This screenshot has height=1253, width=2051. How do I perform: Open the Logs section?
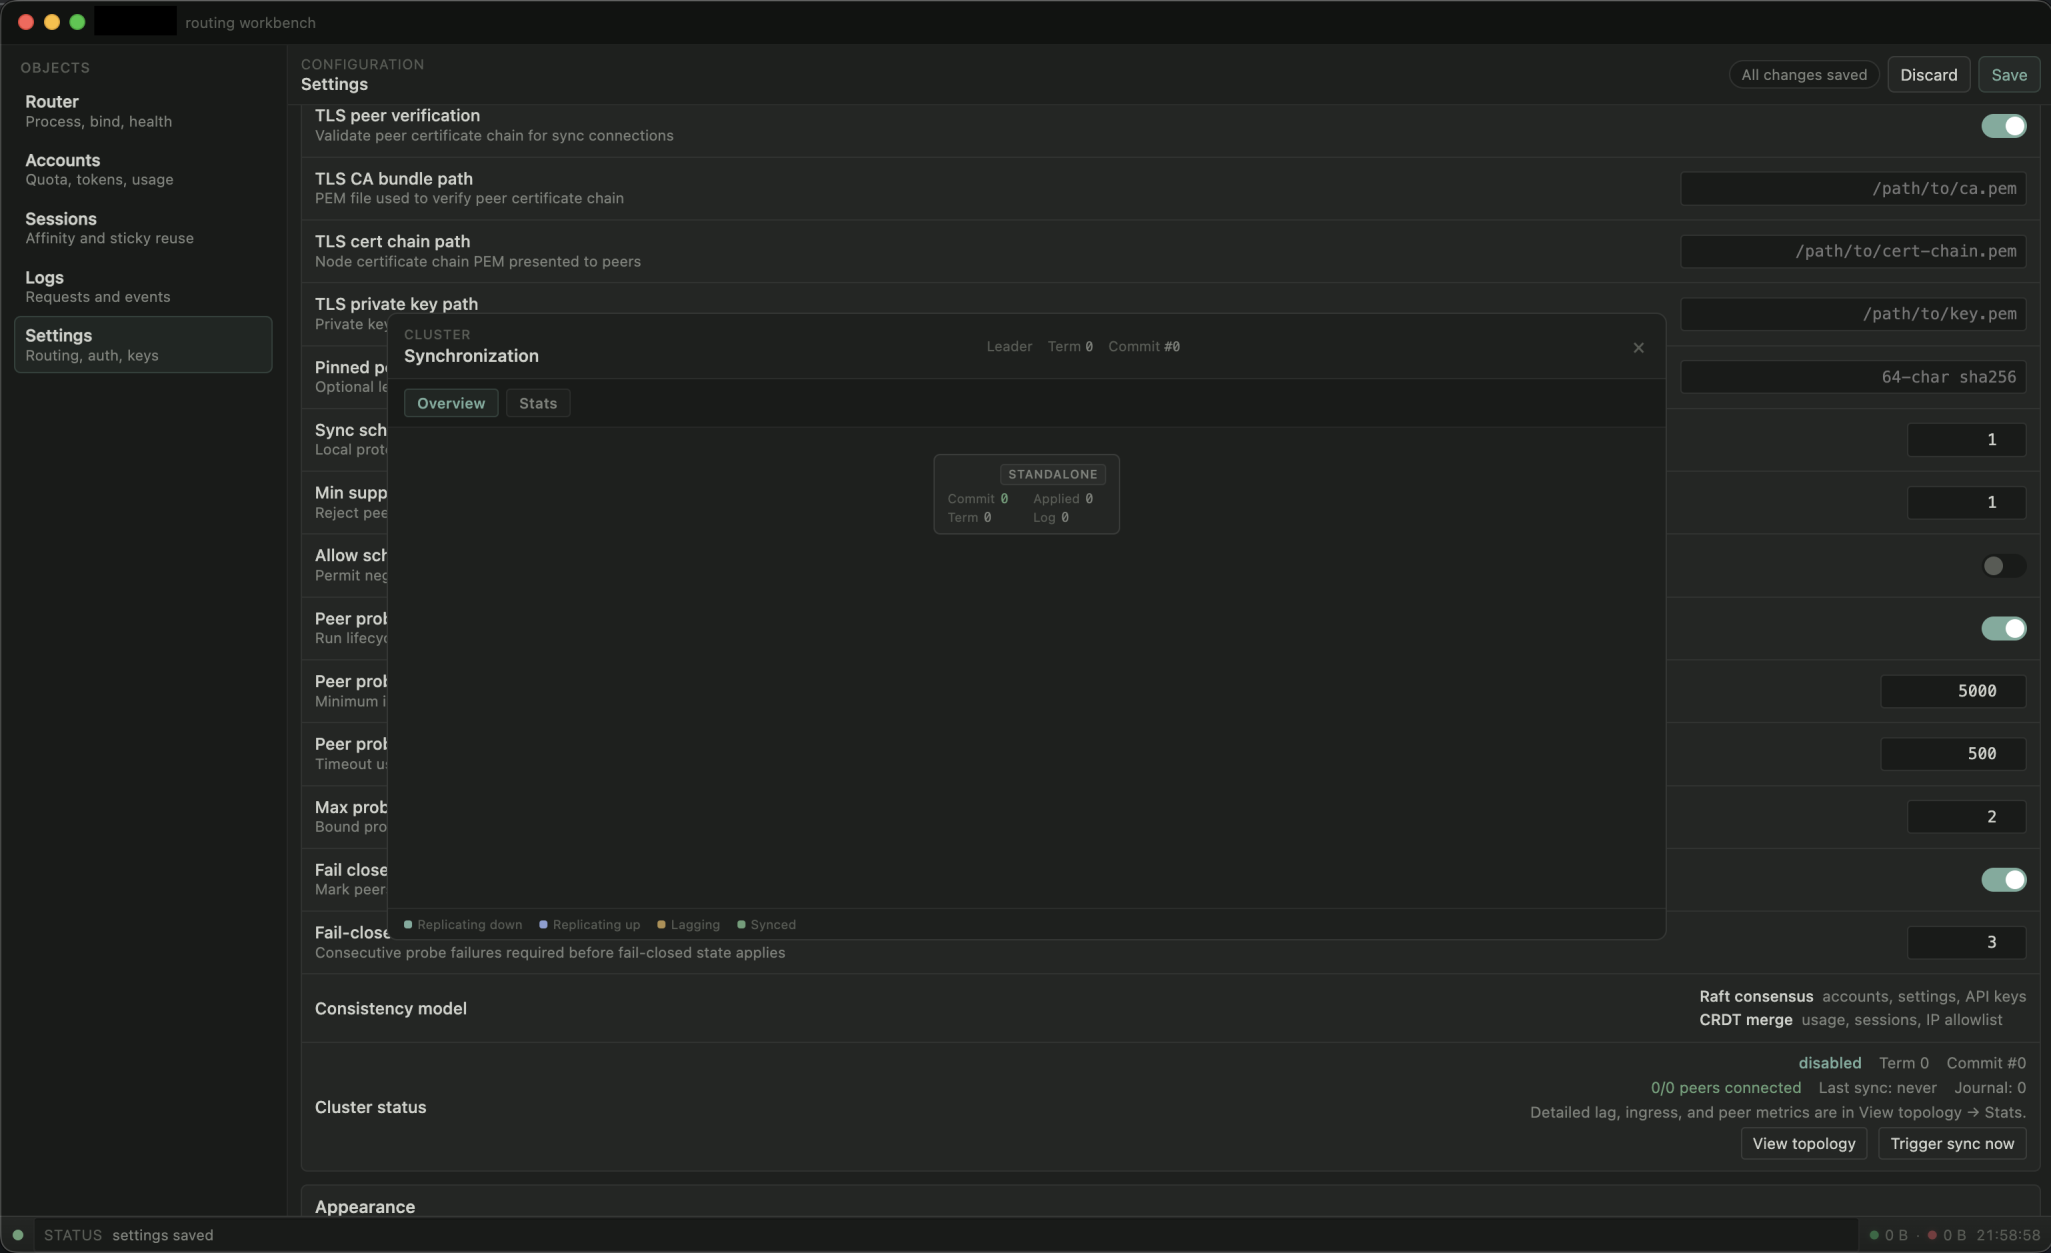pos(143,287)
